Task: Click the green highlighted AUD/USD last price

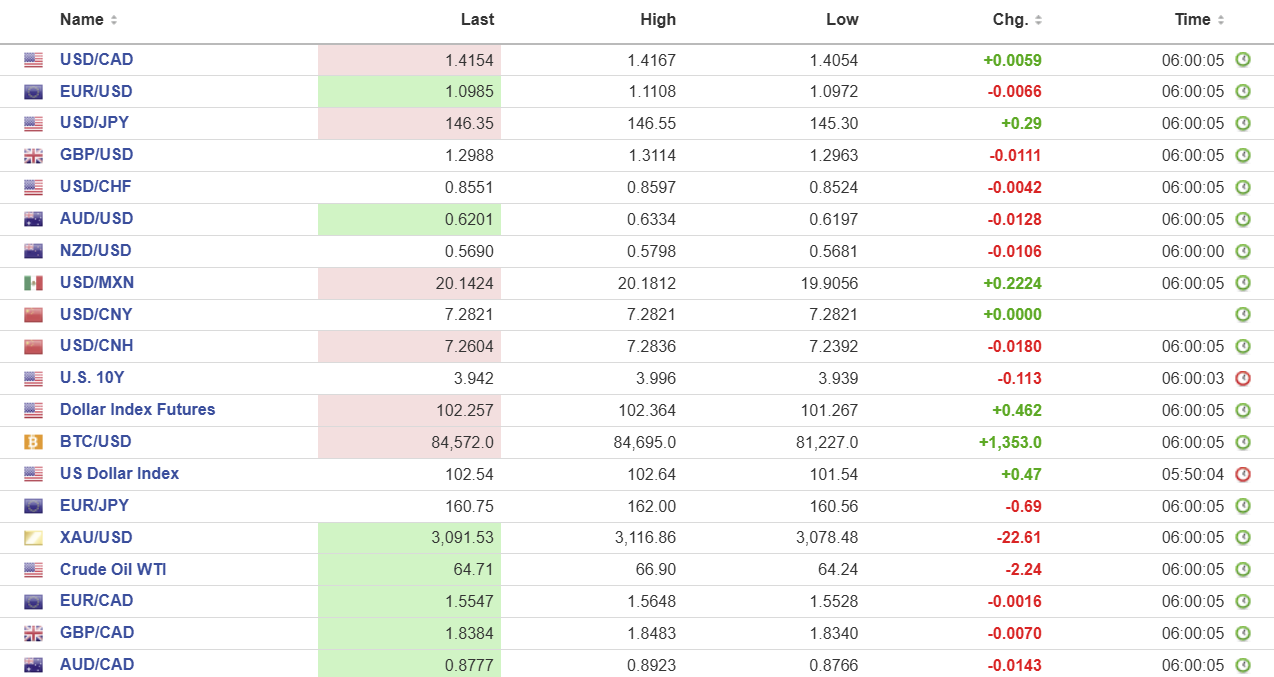Action: coord(469,219)
